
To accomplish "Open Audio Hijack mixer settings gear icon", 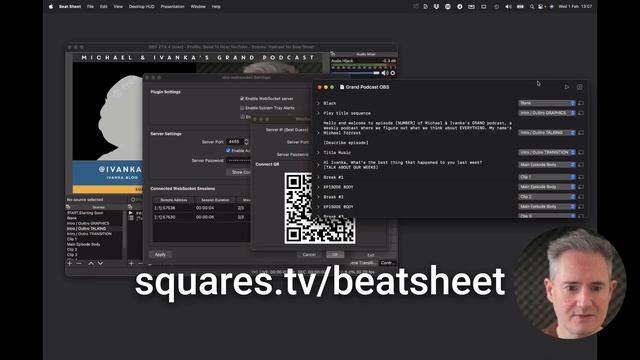I will (x=393, y=73).
